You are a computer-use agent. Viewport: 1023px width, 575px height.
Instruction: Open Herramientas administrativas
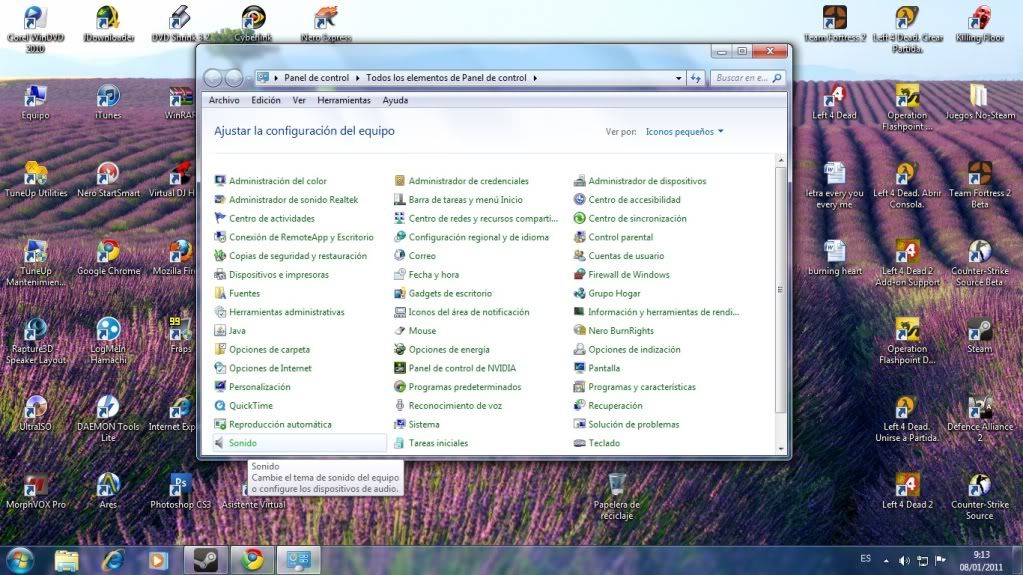(x=286, y=312)
